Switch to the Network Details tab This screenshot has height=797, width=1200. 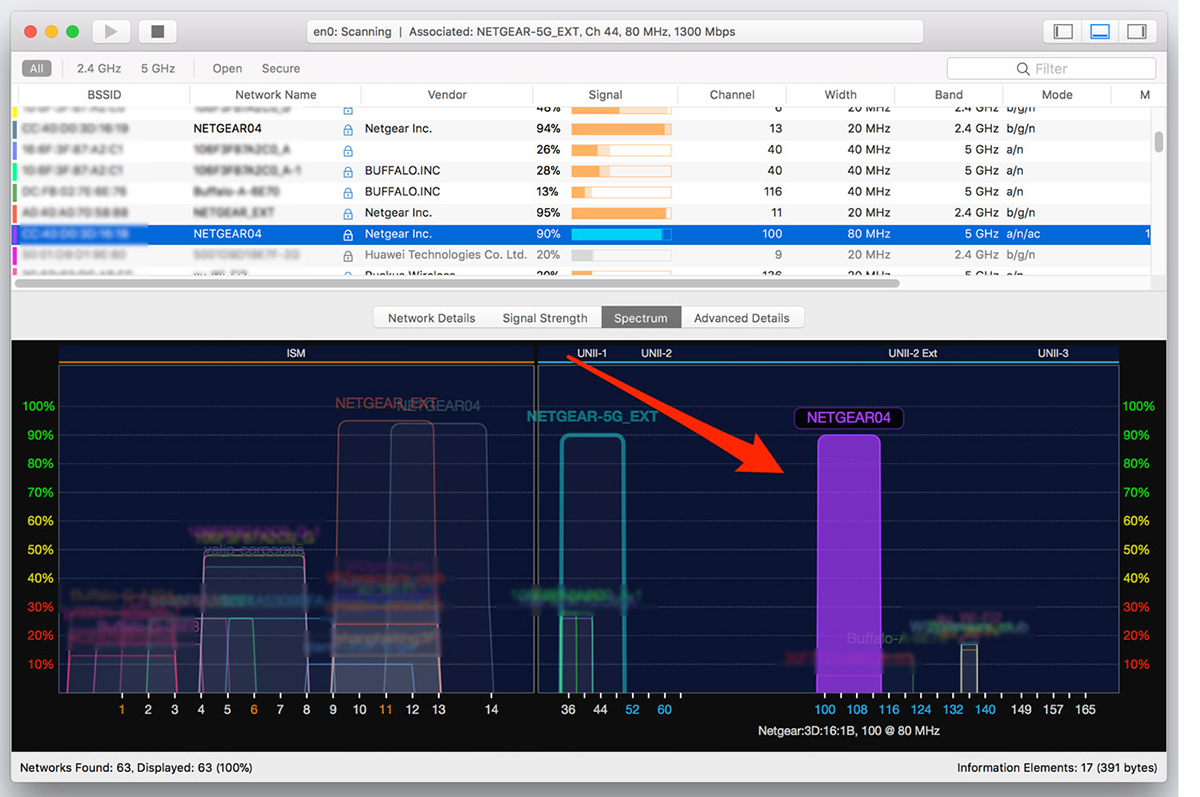(431, 318)
